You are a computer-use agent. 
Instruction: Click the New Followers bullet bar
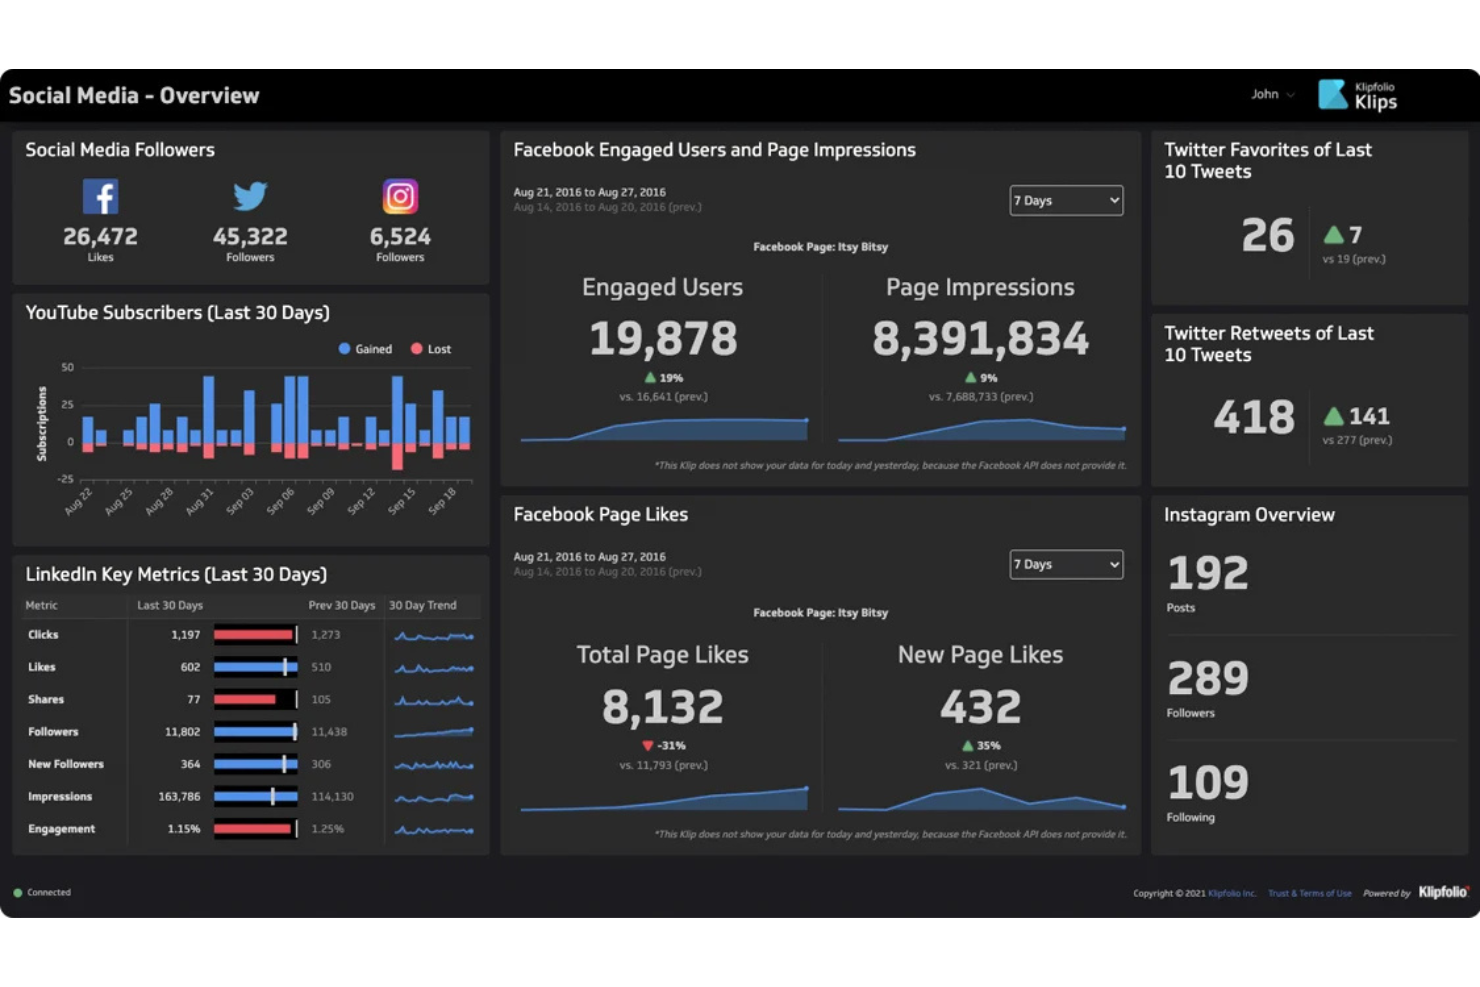pos(255,764)
